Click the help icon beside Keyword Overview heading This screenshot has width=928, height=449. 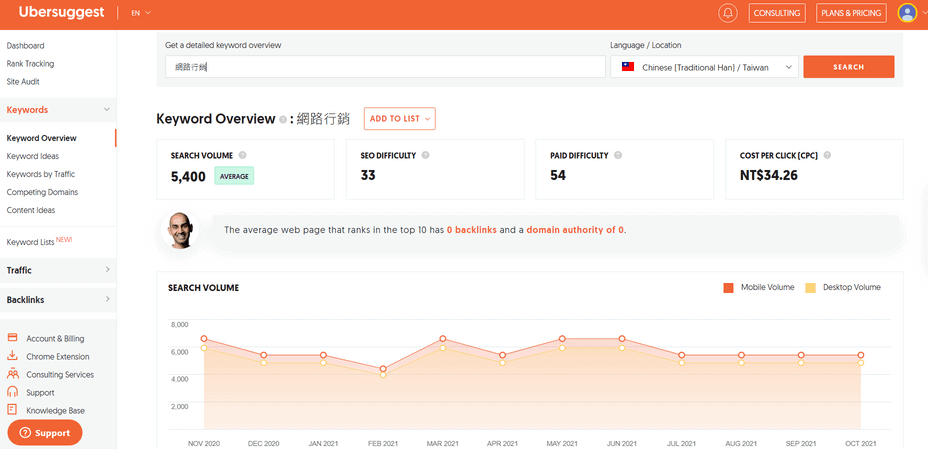[283, 119]
